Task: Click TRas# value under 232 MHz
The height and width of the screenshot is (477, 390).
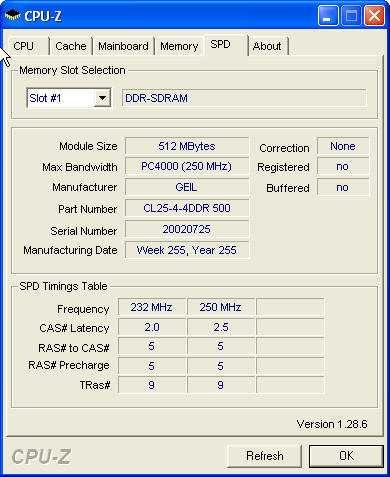Action: coord(152,385)
